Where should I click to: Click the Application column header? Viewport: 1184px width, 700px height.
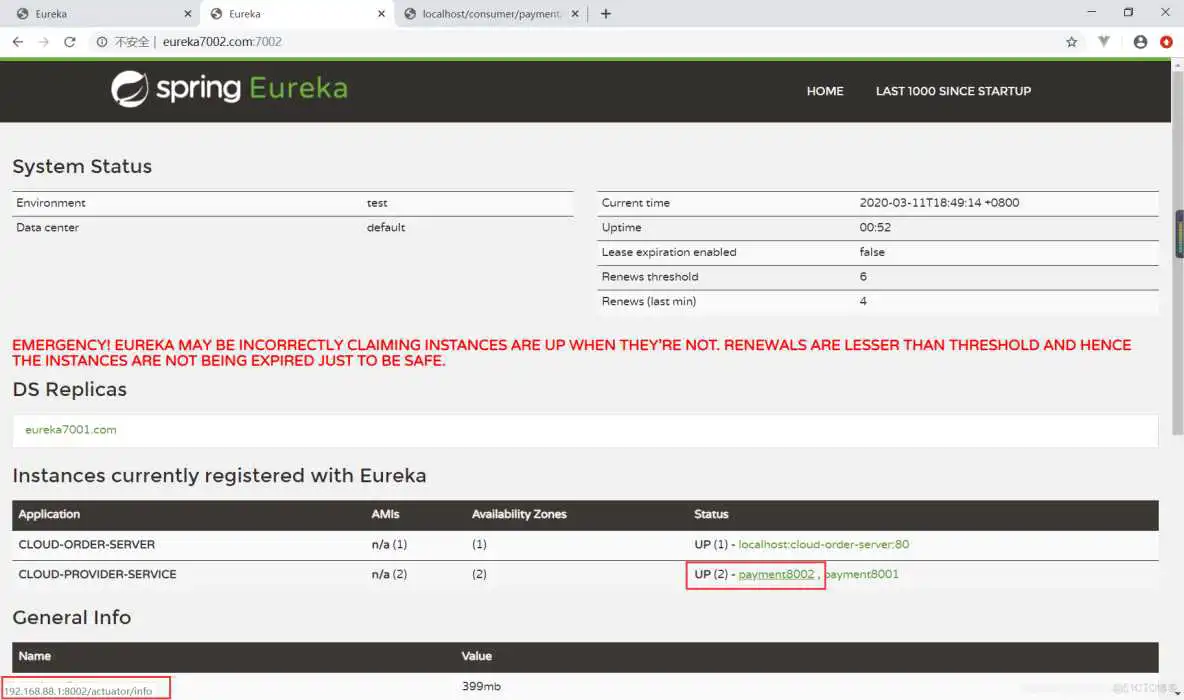[49, 514]
